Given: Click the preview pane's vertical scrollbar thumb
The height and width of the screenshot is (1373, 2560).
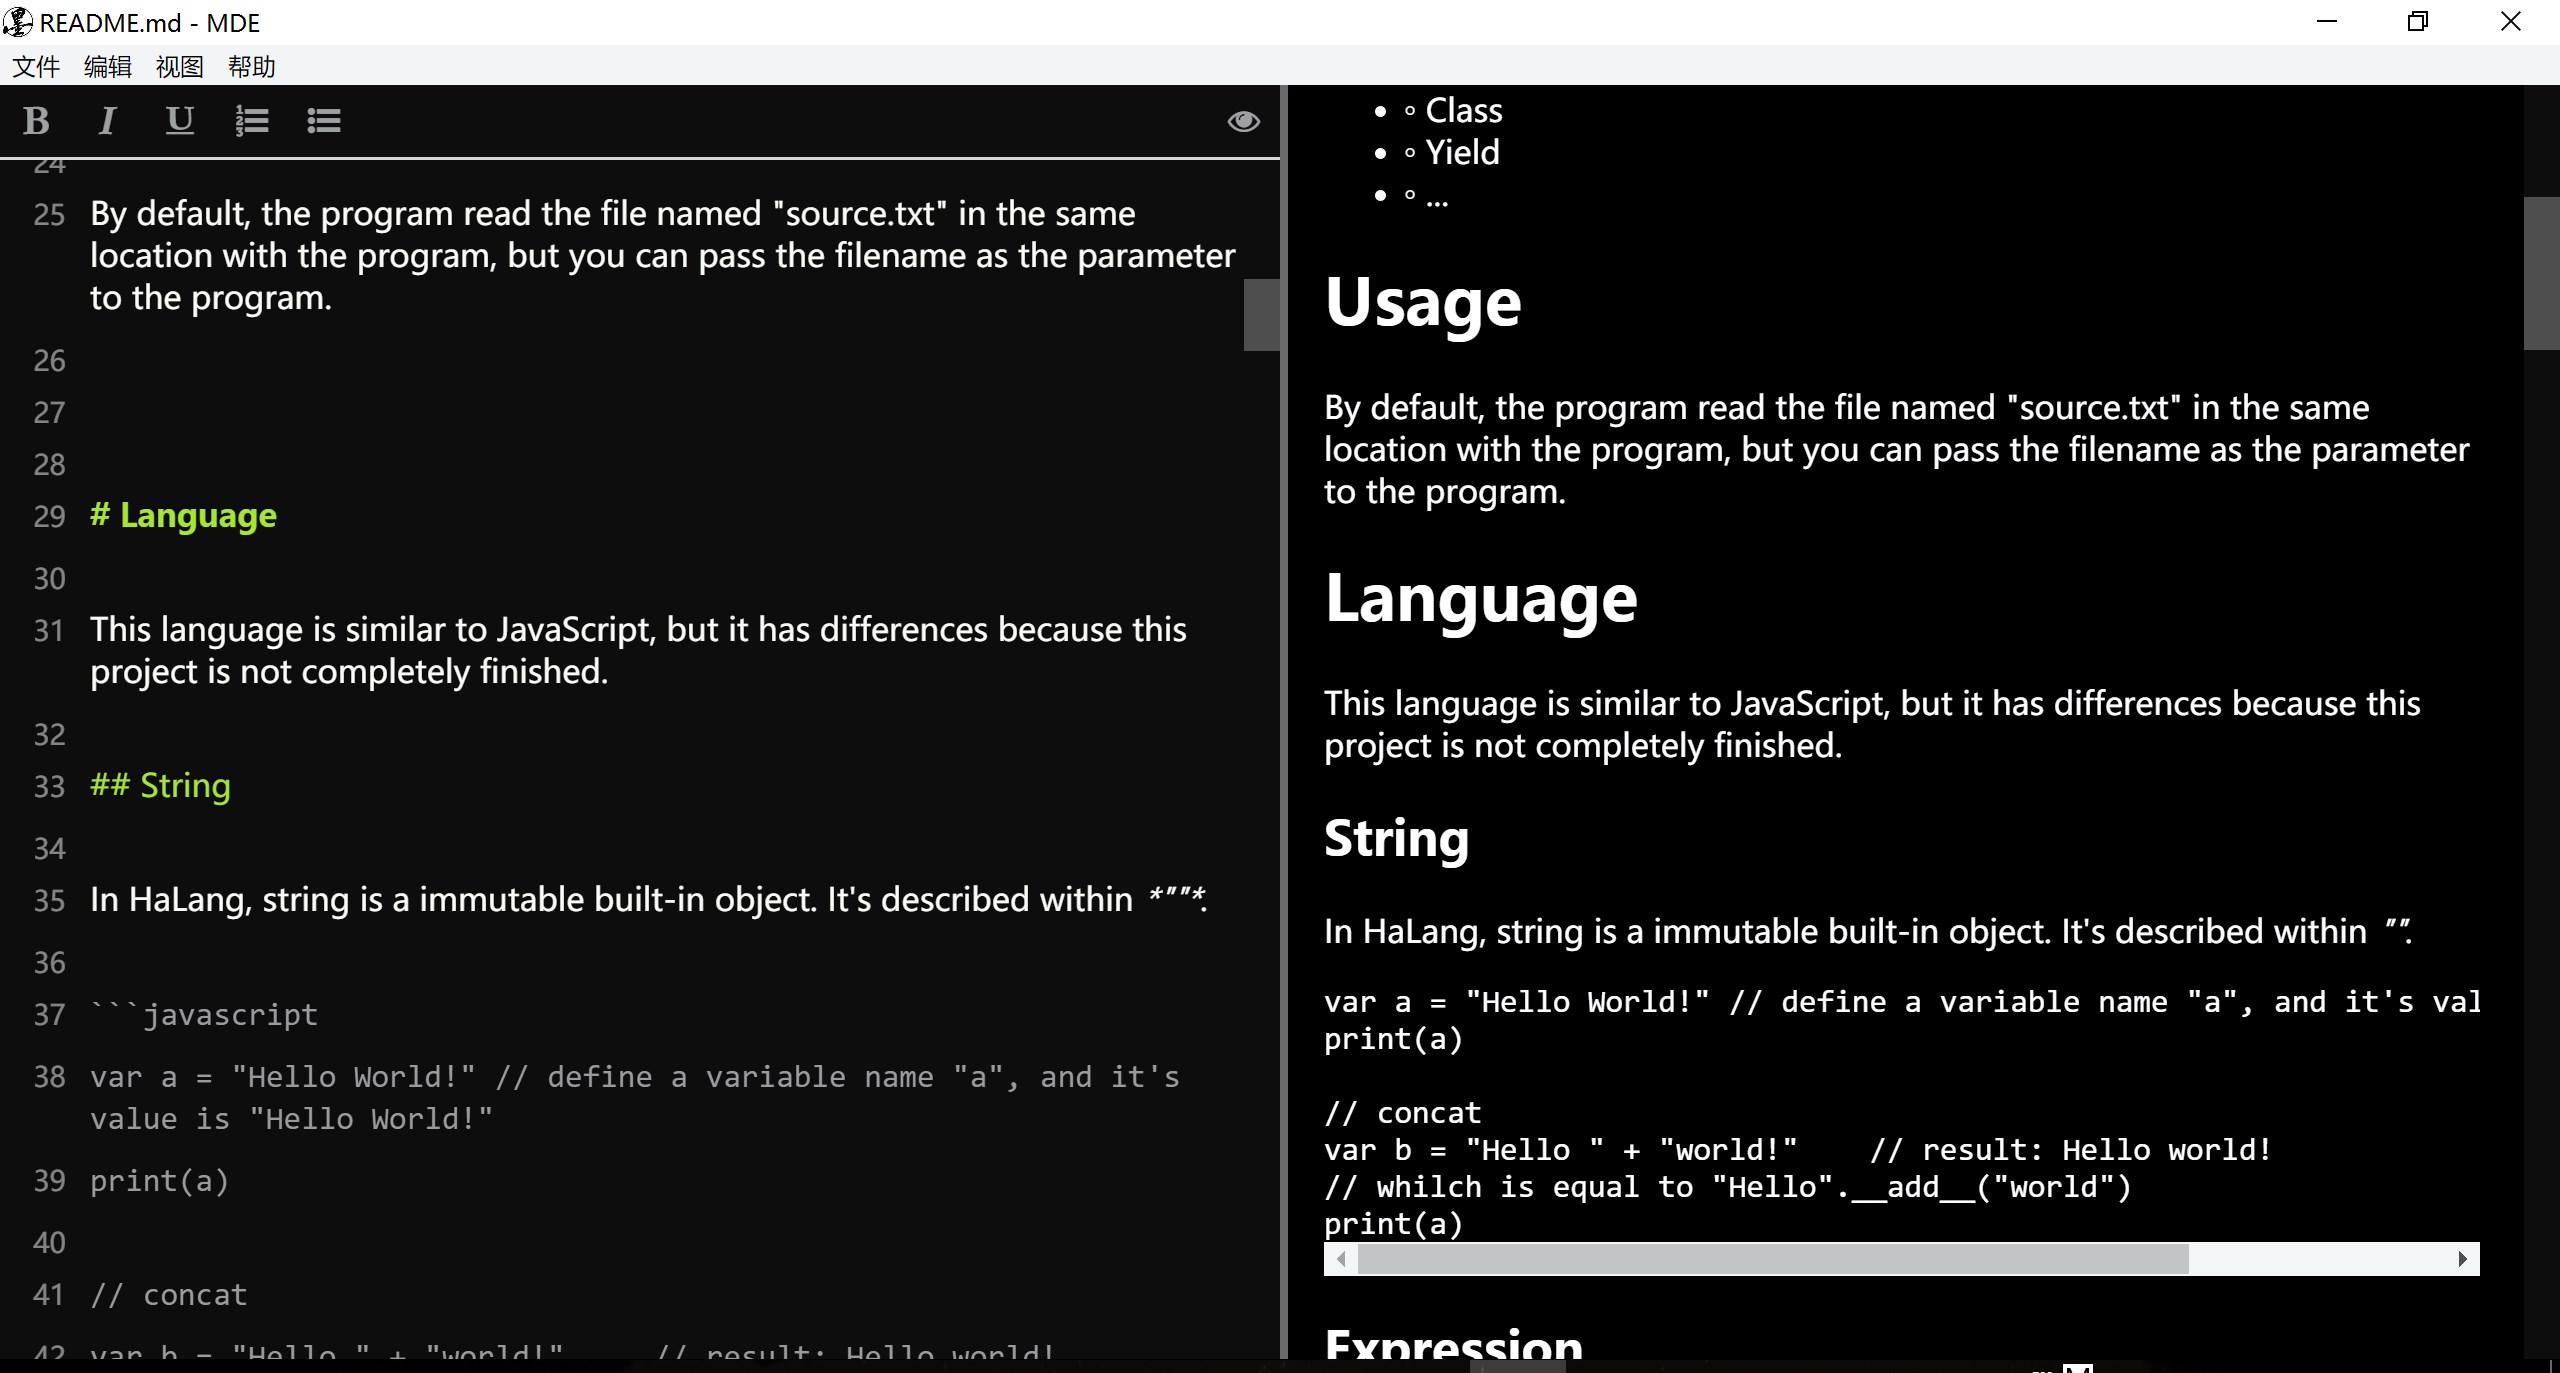Looking at the screenshot, I should (x=2541, y=273).
